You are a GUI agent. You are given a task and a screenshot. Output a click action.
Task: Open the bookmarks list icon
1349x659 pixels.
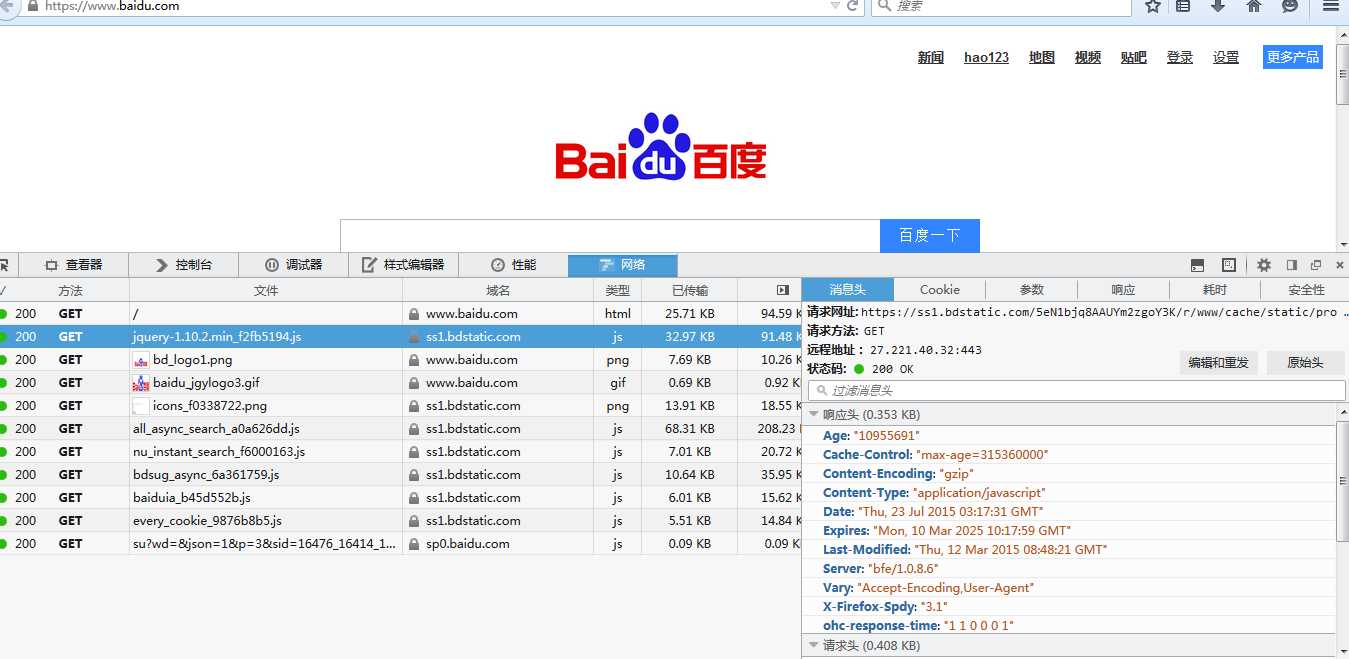point(1183,6)
